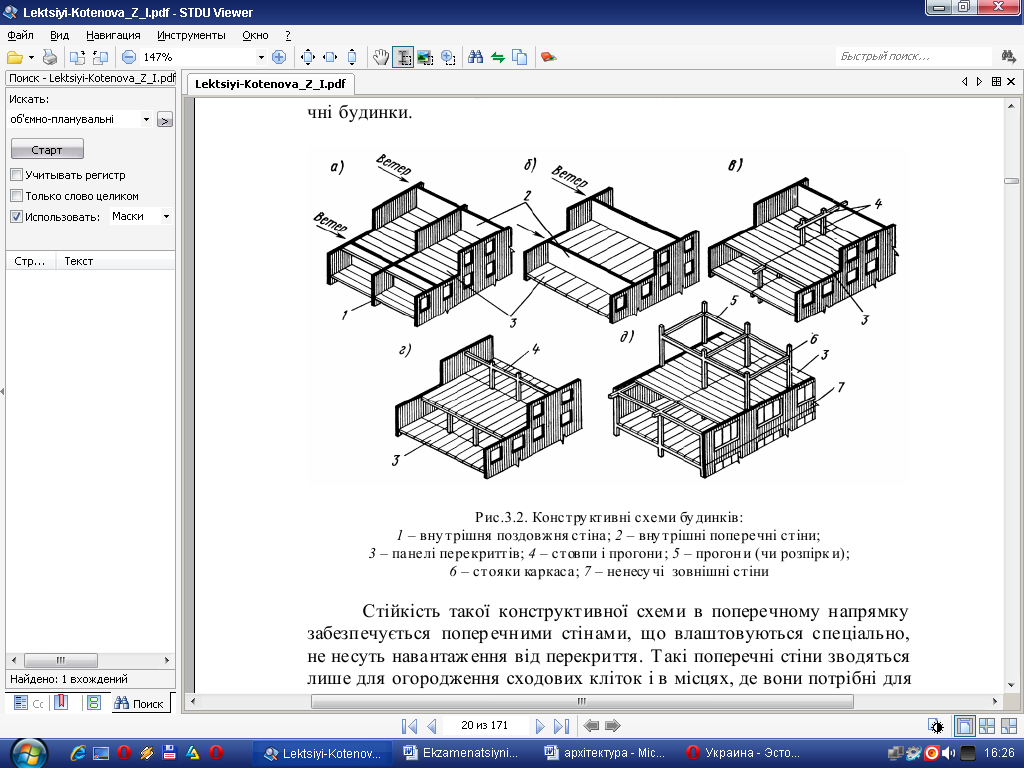Viewport: 1024px width, 768px height.
Task: Click the books library icon in toolbar
Action: click(549, 57)
